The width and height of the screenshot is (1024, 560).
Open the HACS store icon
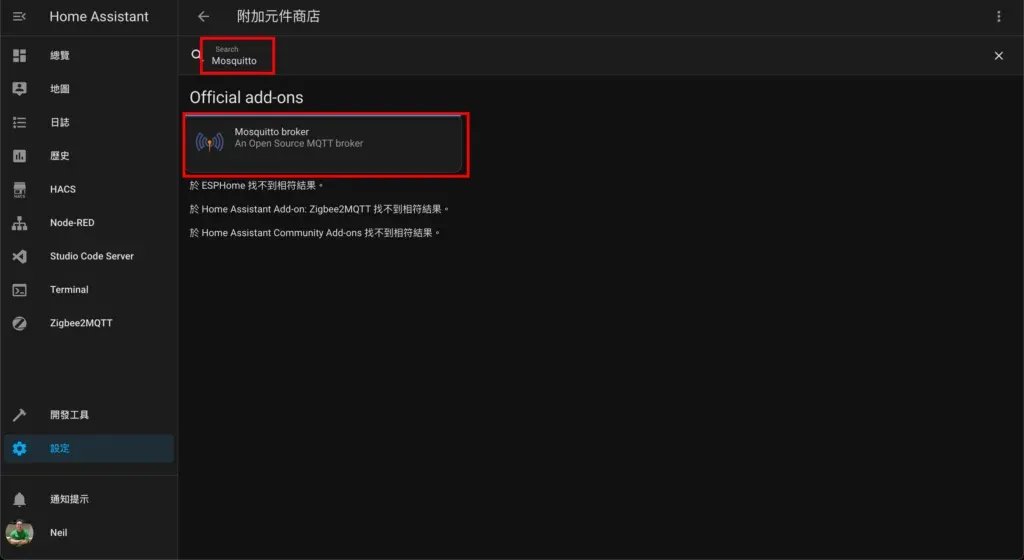(x=19, y=189)
